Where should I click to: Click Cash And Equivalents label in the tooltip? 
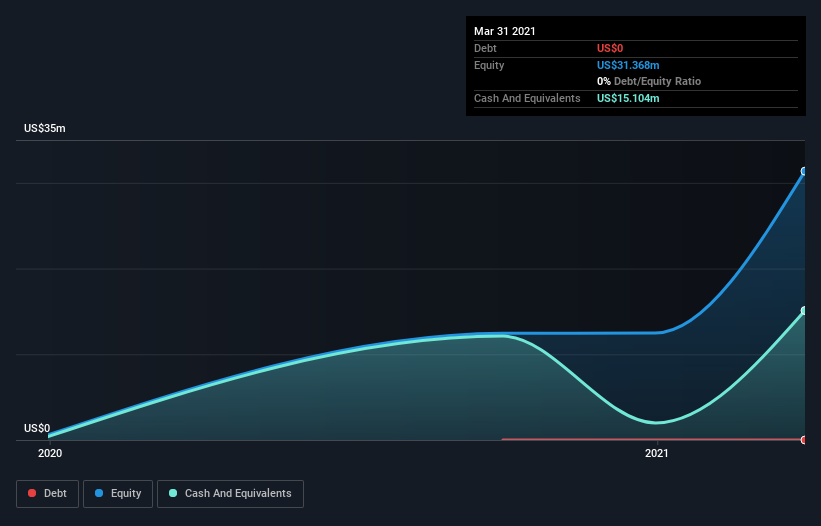tap(527, 98)
